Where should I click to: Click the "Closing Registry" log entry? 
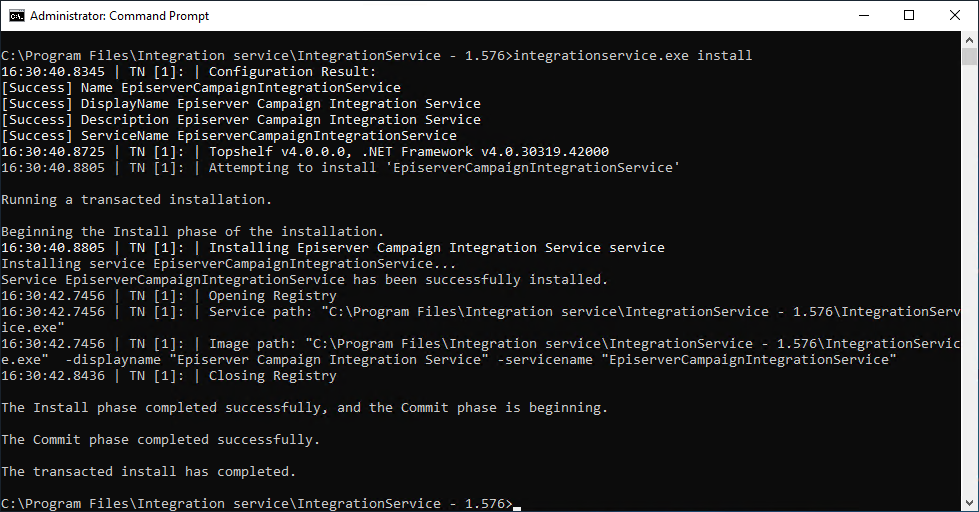pyautogui.click(x=272, y=376)
